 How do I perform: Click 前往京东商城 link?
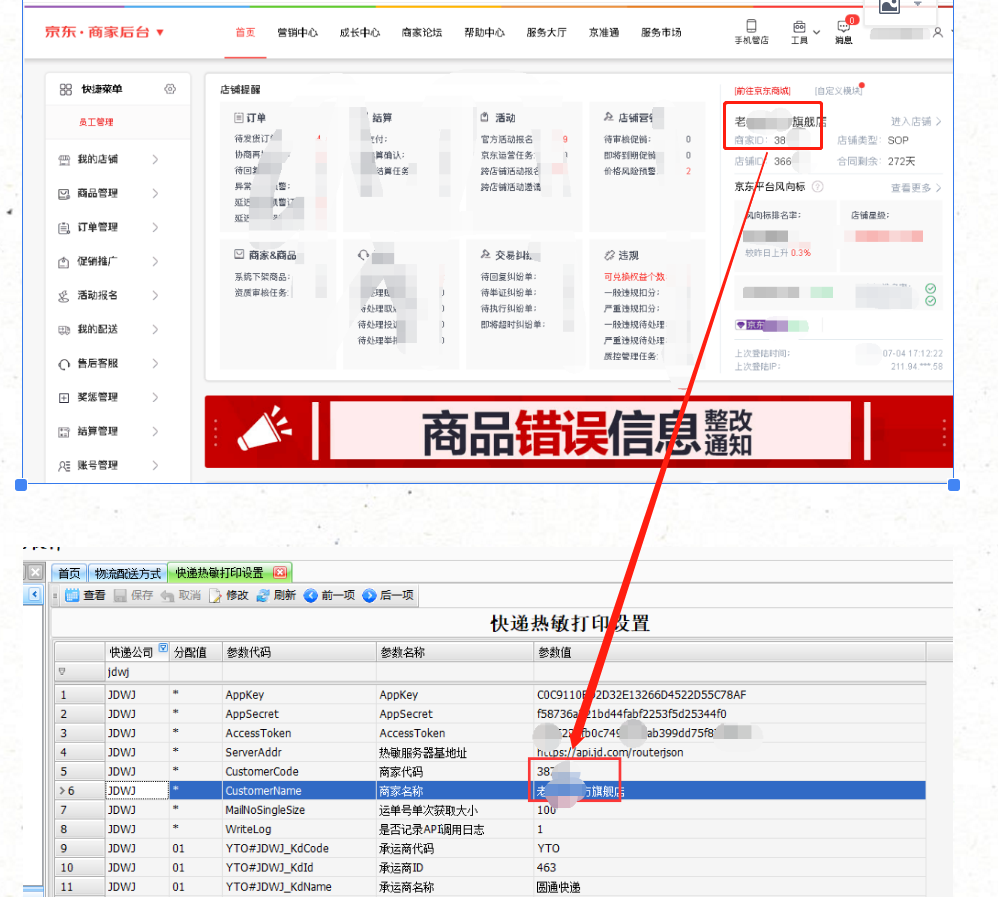pyautogui.click(x=763, y=91)
